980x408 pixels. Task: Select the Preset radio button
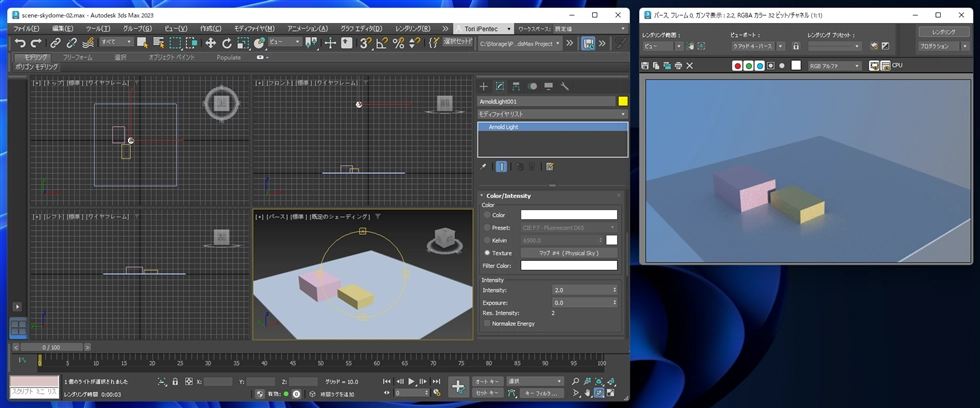(x=488, y=228)
